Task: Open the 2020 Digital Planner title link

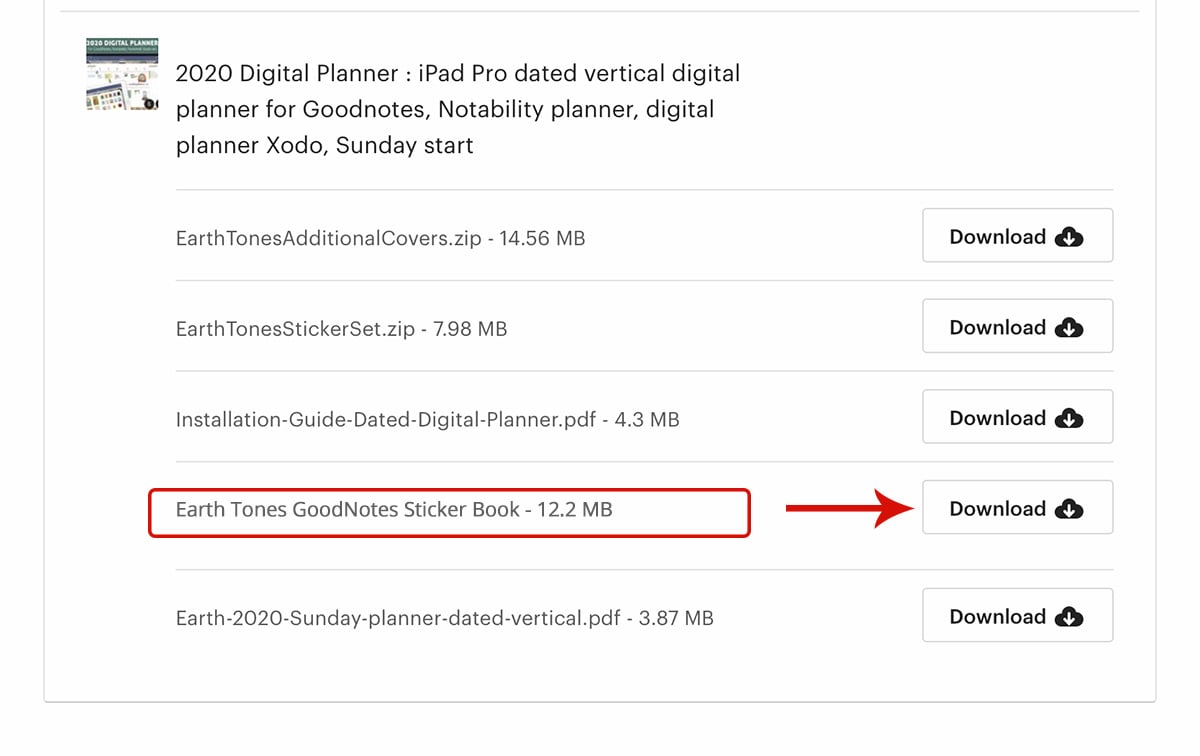Action: pyautogui.click(x=457, y=109)
